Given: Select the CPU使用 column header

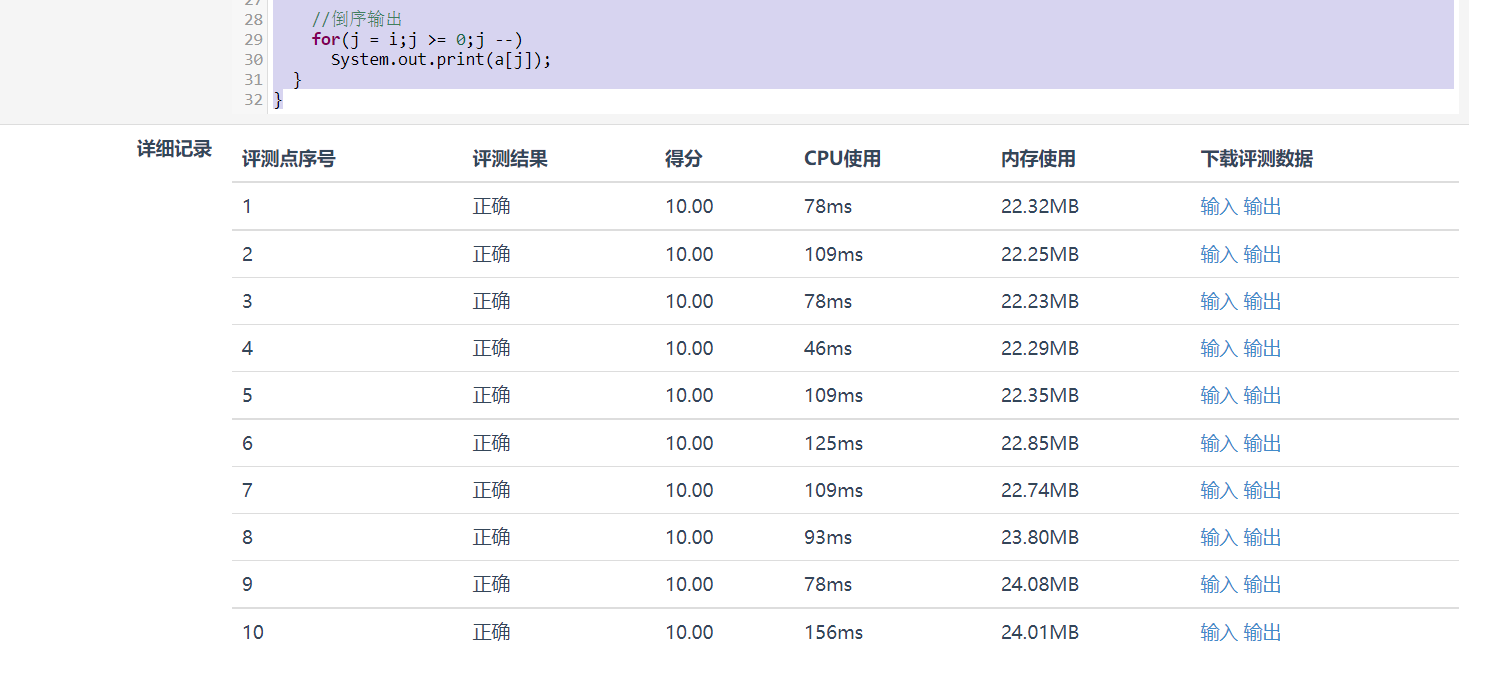Looking at the screenshot, I should click(842, 159).
